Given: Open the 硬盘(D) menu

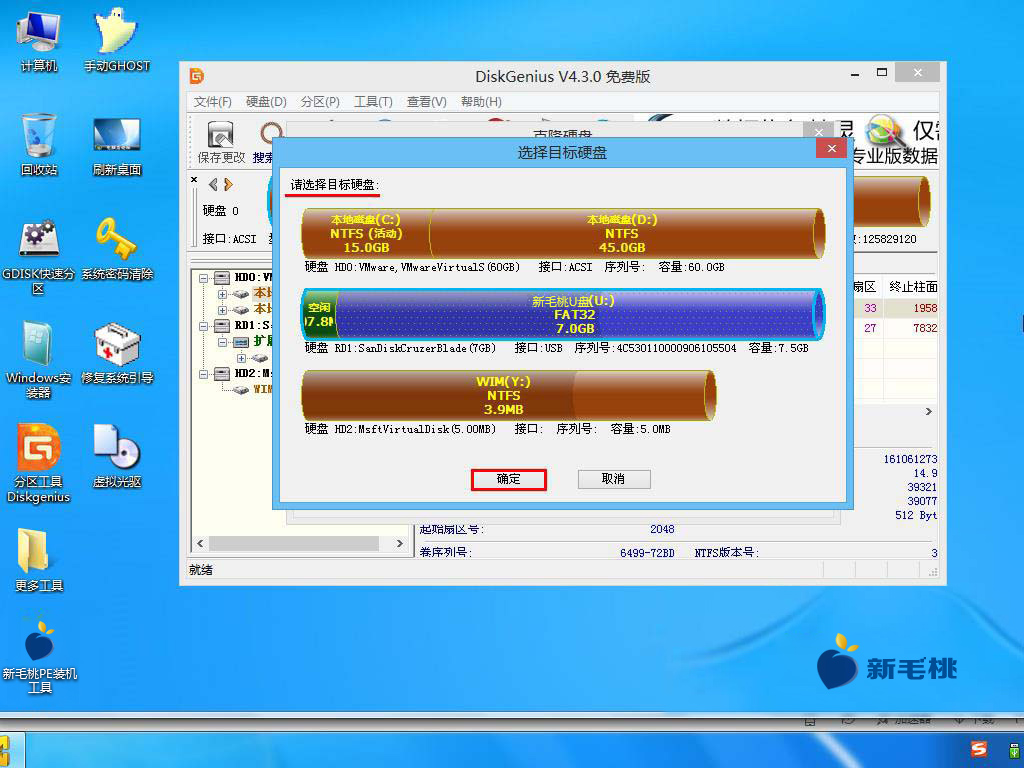Looking at the screenshot, I should [266, 102].
